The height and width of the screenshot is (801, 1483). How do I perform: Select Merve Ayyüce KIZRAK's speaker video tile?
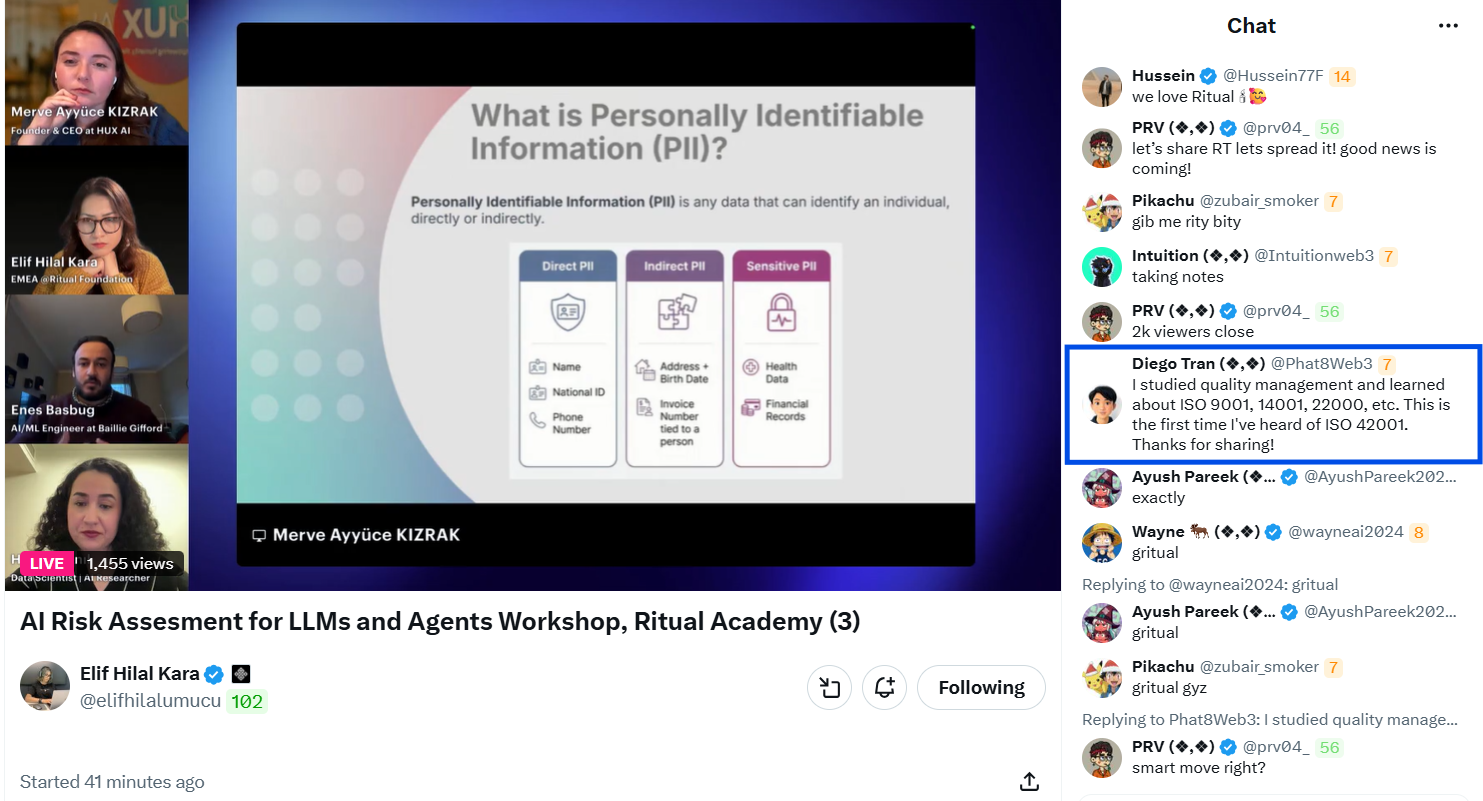97,73
